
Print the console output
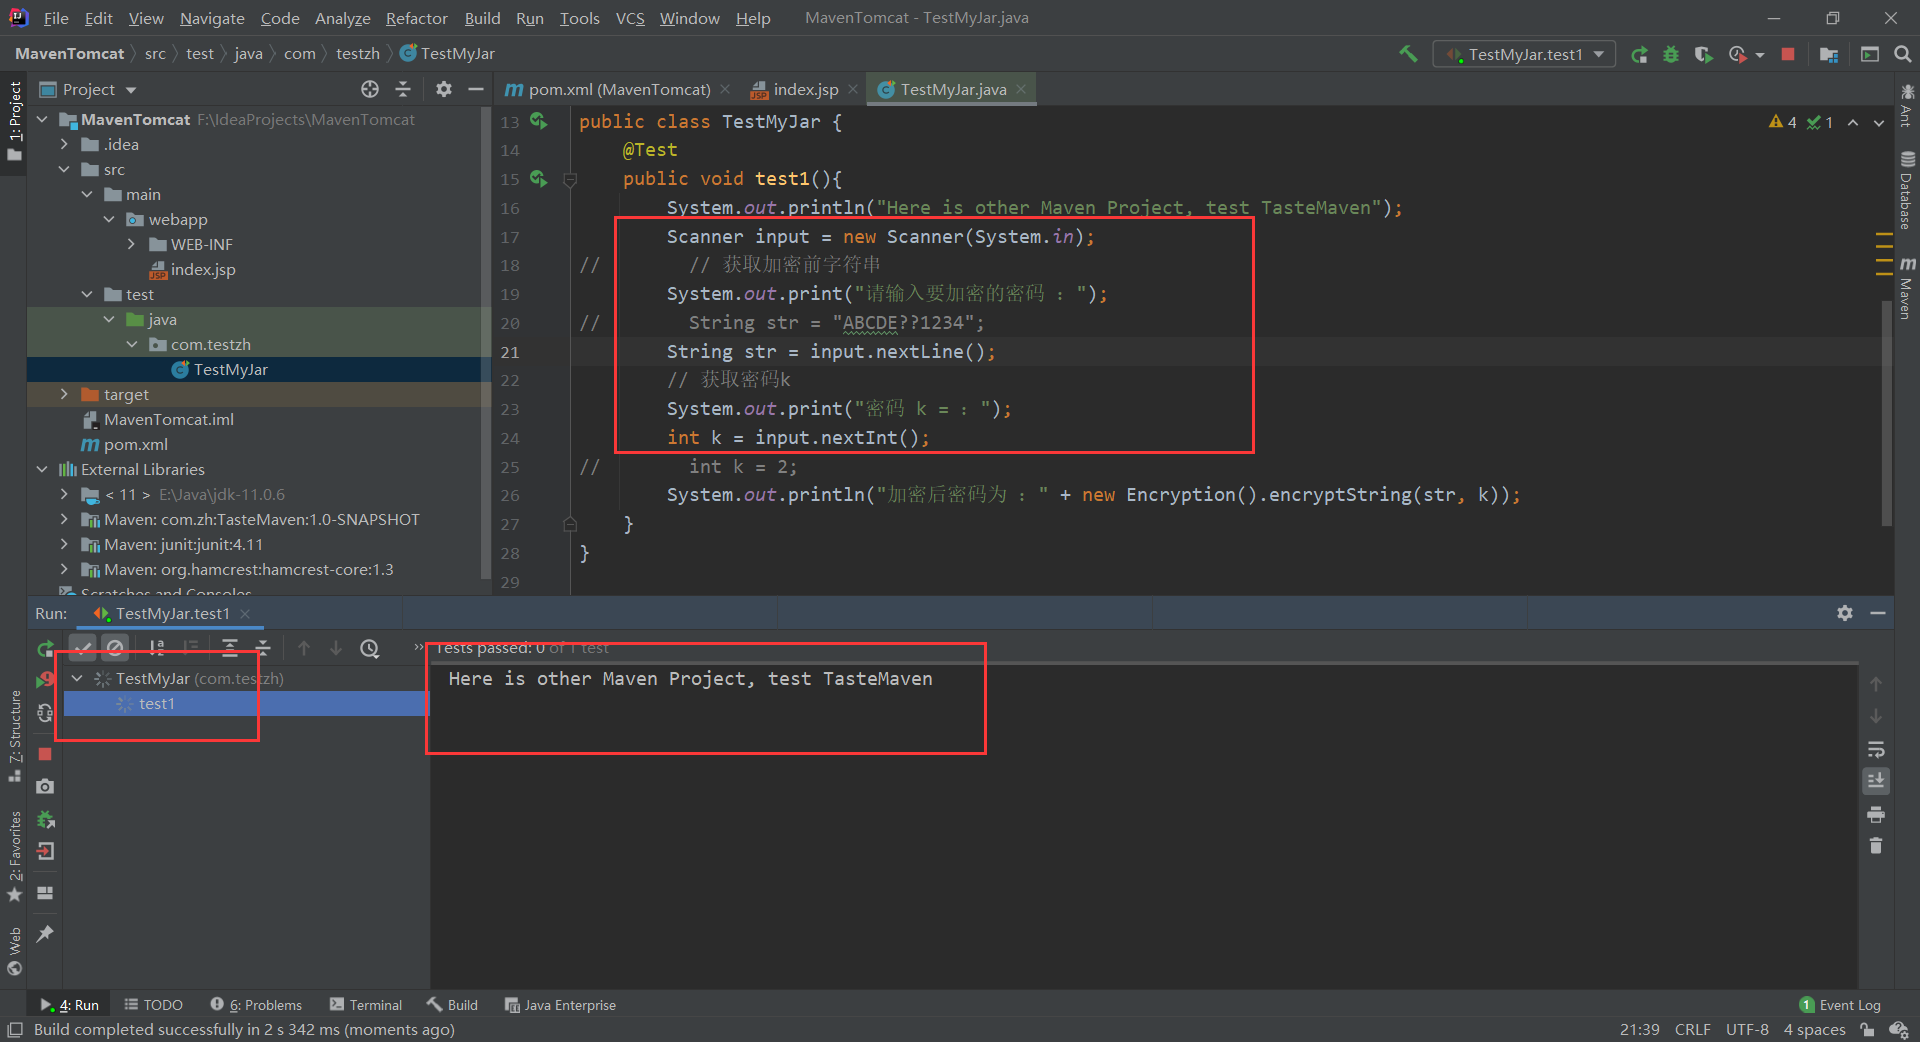[x=1876, y=814]
